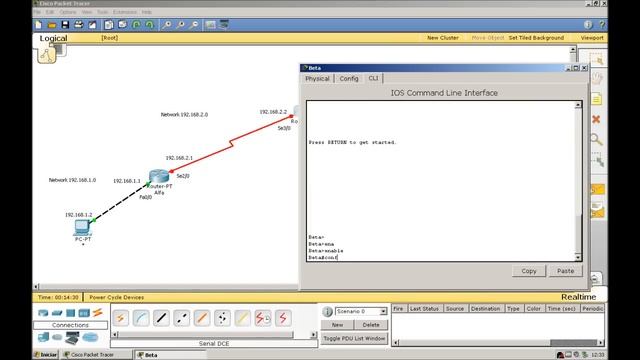The height and width of the screenshot is (360, 640).
Task: Select the Hubs device category icon
Action: coord(71,313)
